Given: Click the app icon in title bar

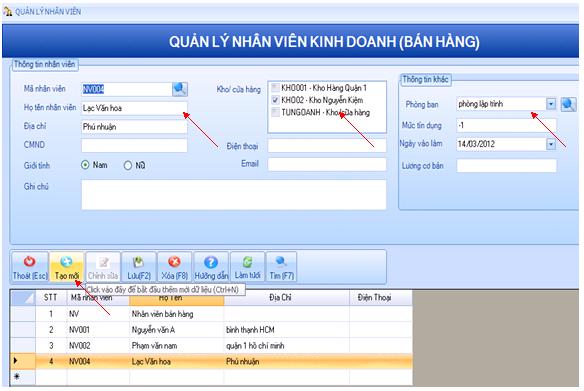Looking at the screenshot, I should pyautogui.click(x=8, y=12).
